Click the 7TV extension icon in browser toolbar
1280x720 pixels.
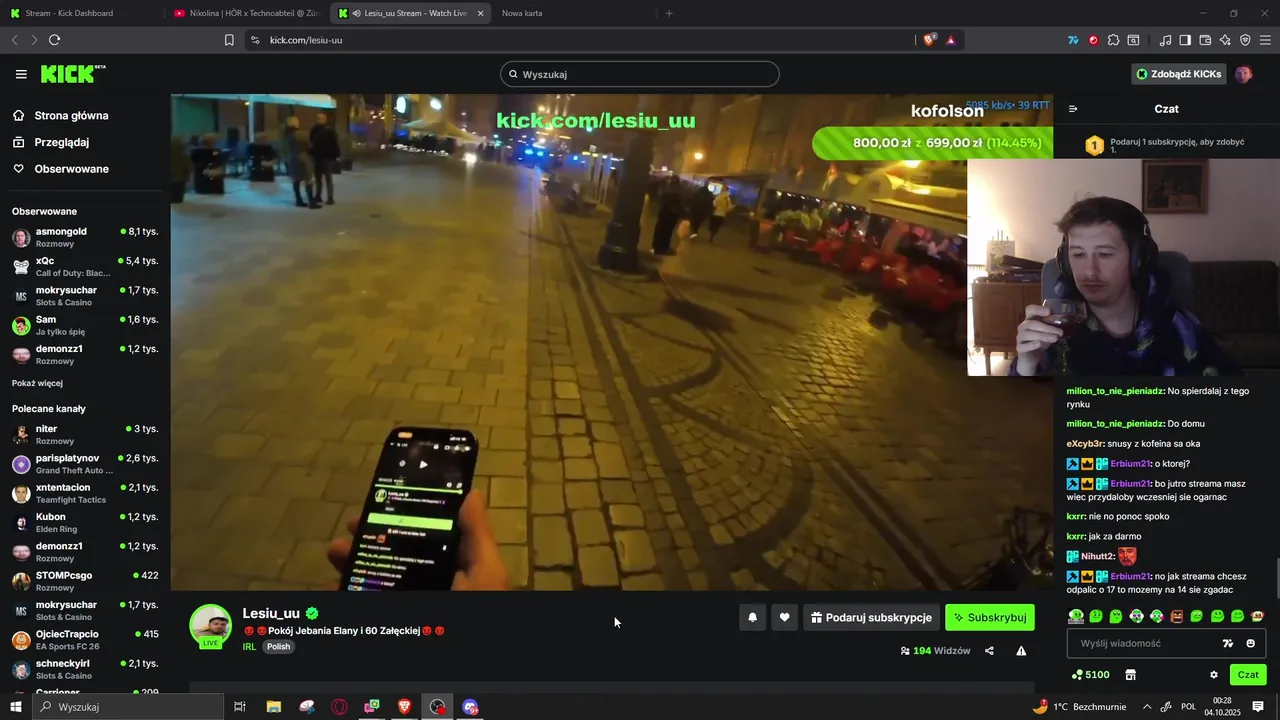1073,40
